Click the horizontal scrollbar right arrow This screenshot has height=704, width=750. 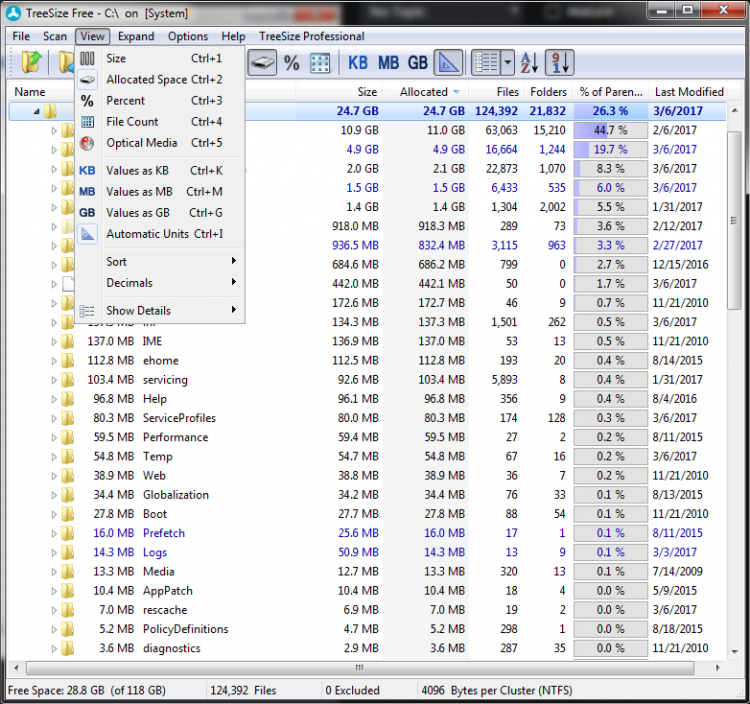tap(717, 668)
